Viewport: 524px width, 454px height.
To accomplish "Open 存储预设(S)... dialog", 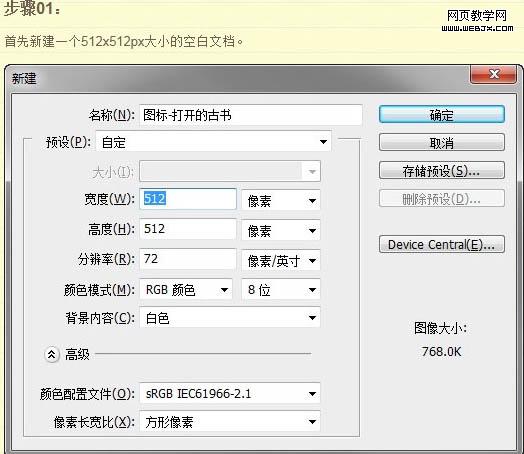I will (441, 171).
